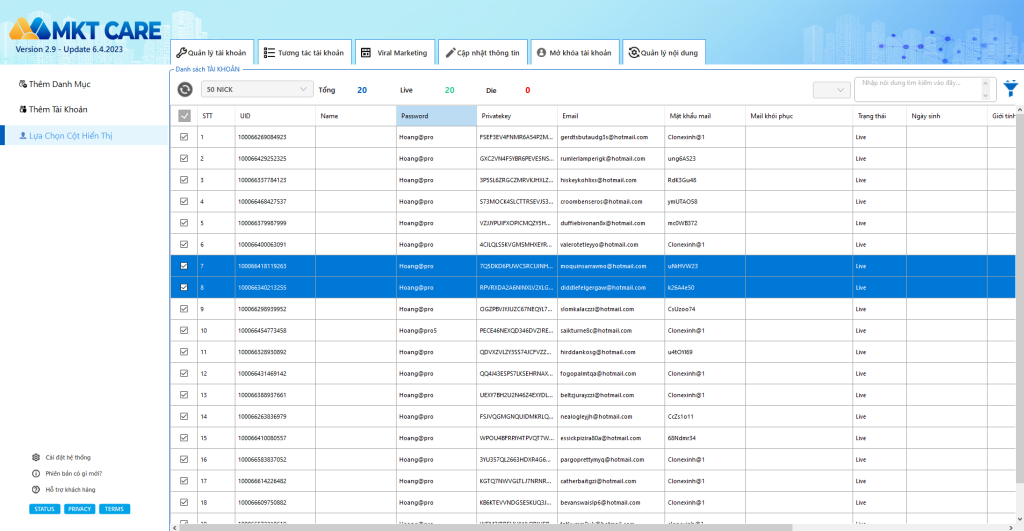Click the gear icon for Cài đặt hệ thống

[x=36, y=457]
